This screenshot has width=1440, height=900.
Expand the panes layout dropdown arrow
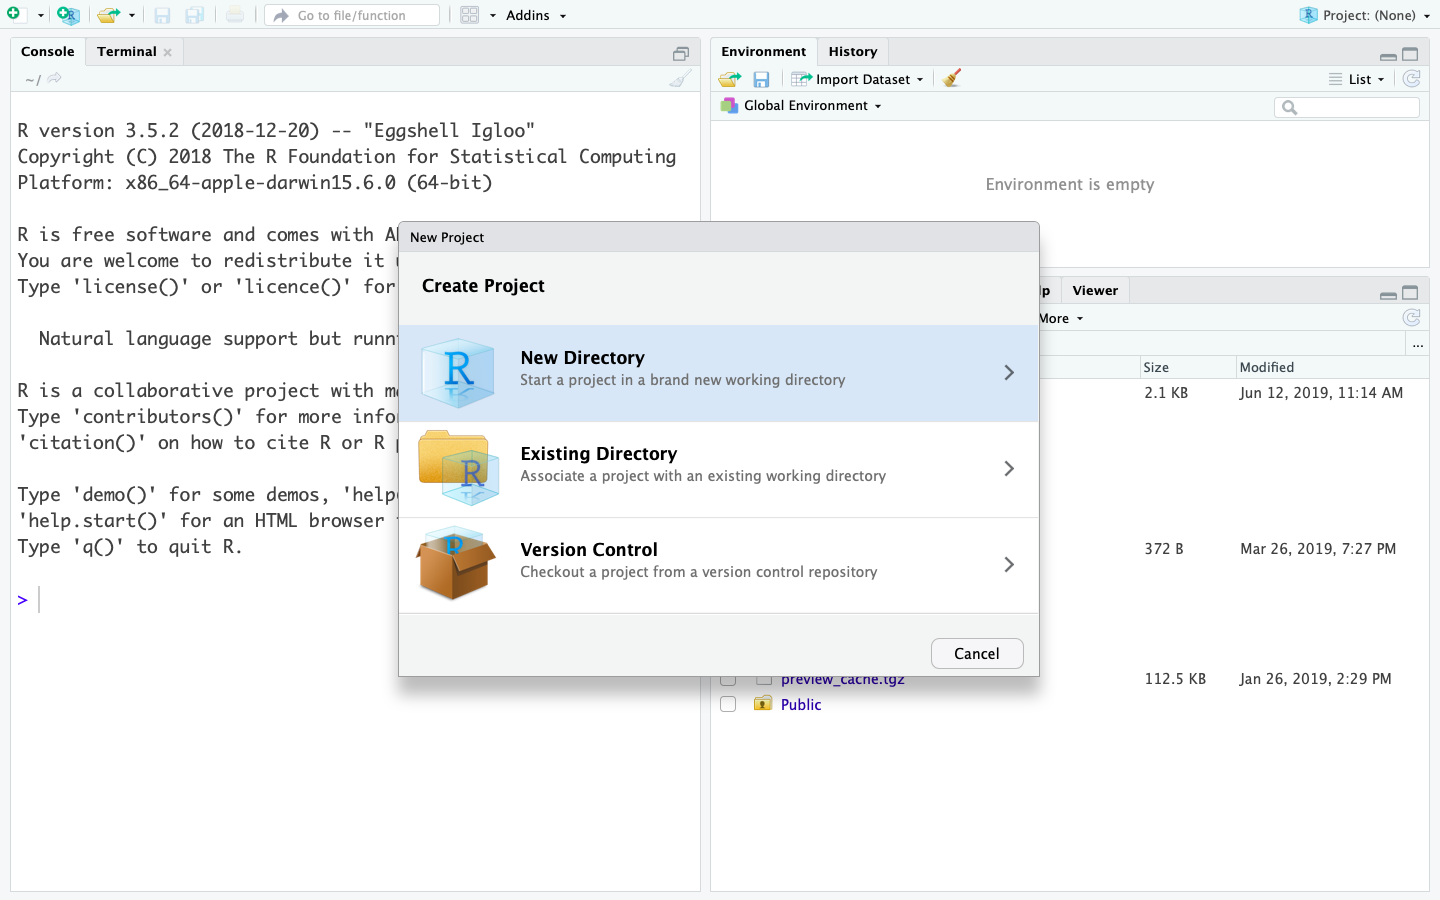click(492, 16)
